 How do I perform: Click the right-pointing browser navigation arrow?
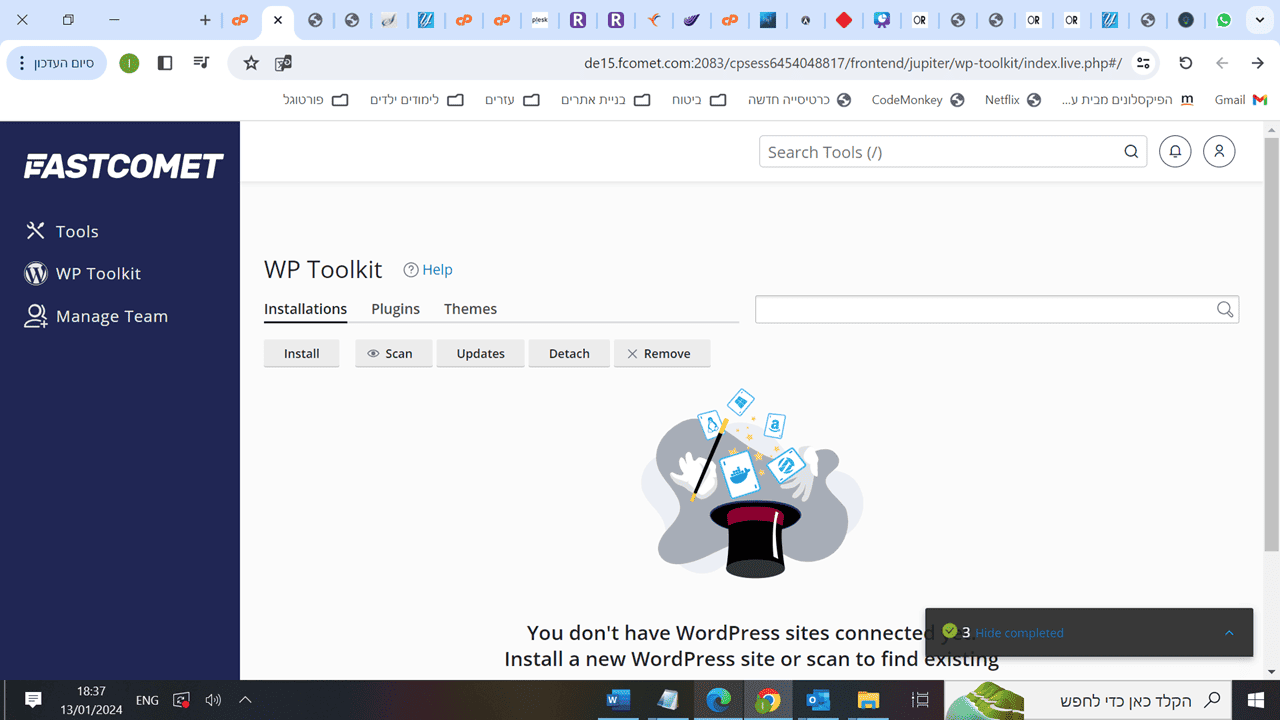tap(1258, 63)
